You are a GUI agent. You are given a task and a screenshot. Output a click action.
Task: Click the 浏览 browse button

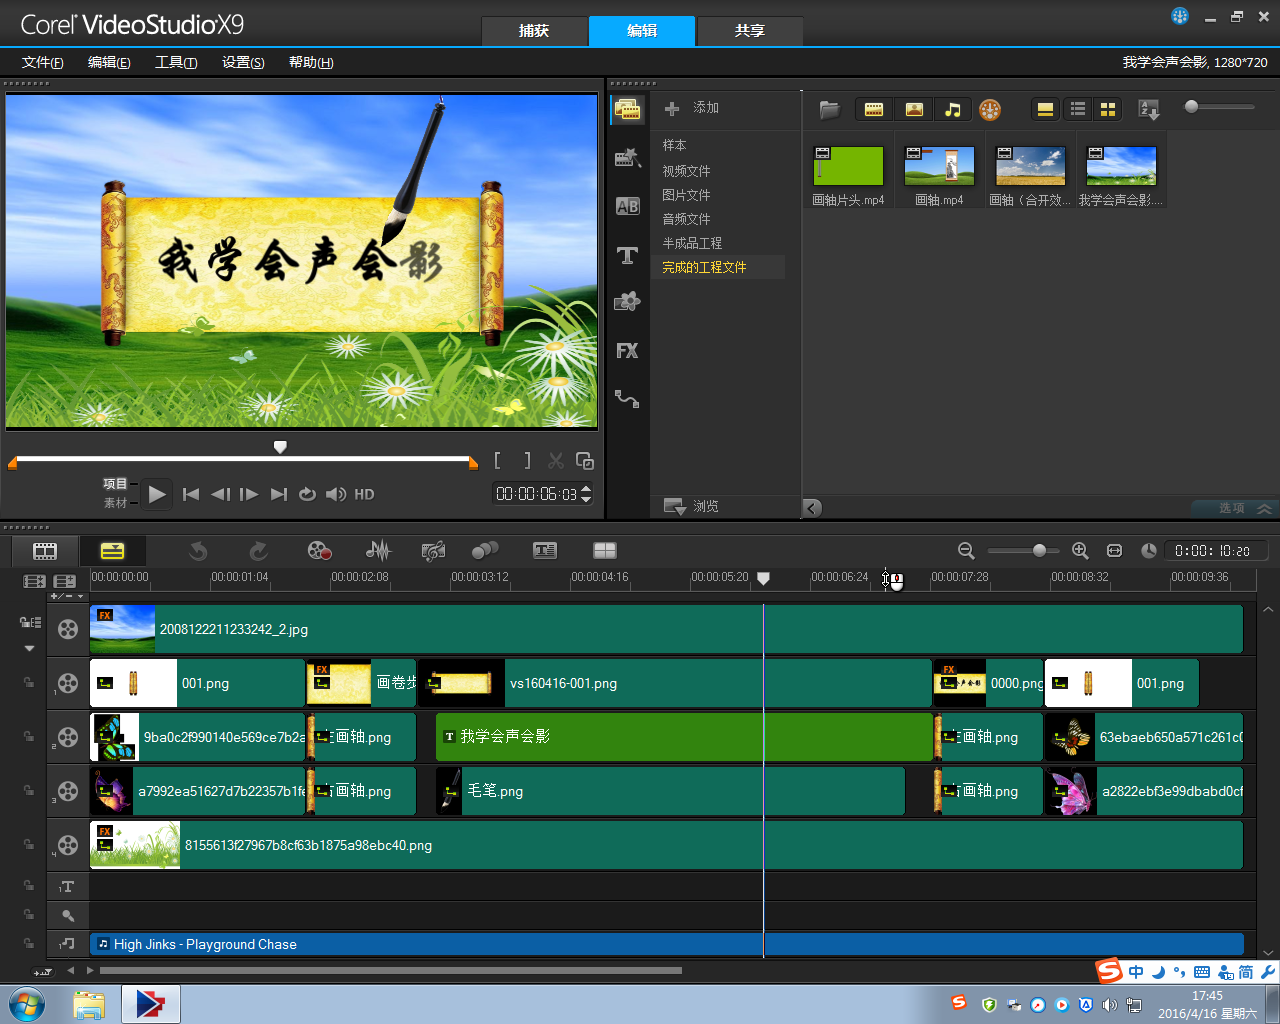[x=692, y=506]
